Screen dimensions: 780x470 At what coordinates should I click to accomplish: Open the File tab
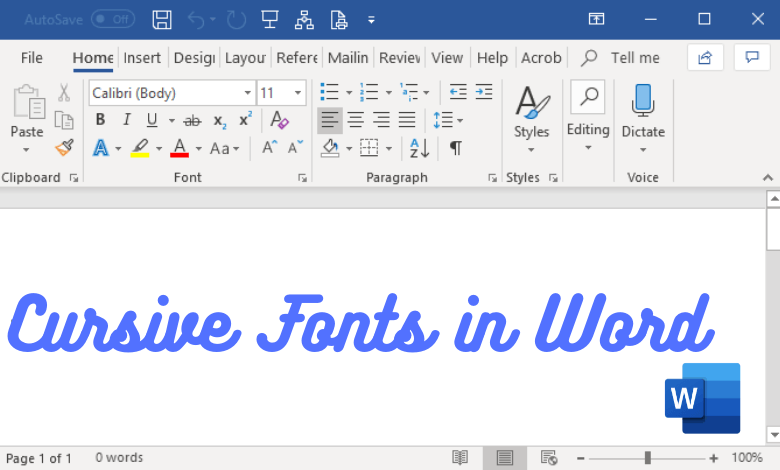(x=31, y=58)
